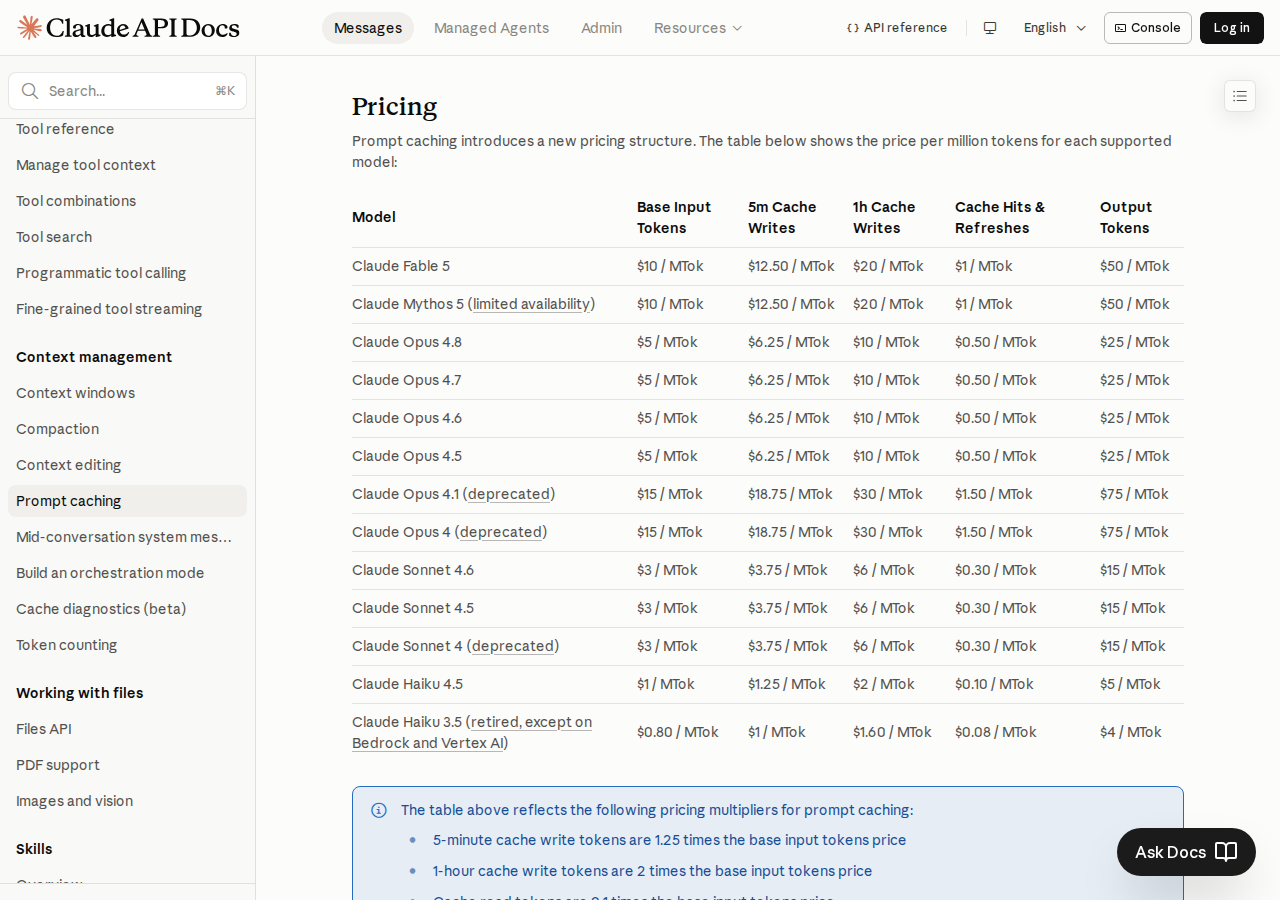Open Manage tool context page

pos(127,165)
